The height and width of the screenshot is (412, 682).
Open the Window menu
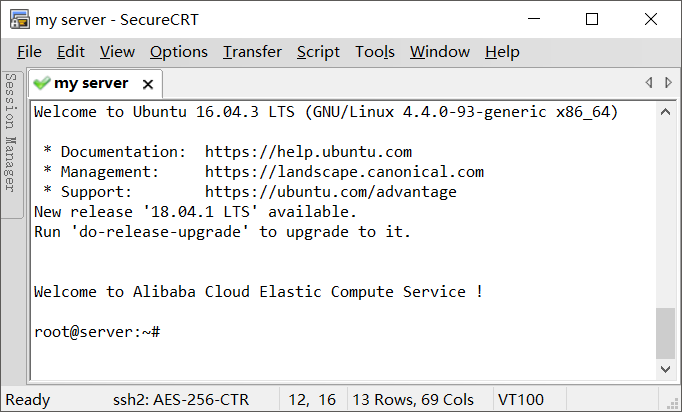(440, 52)
